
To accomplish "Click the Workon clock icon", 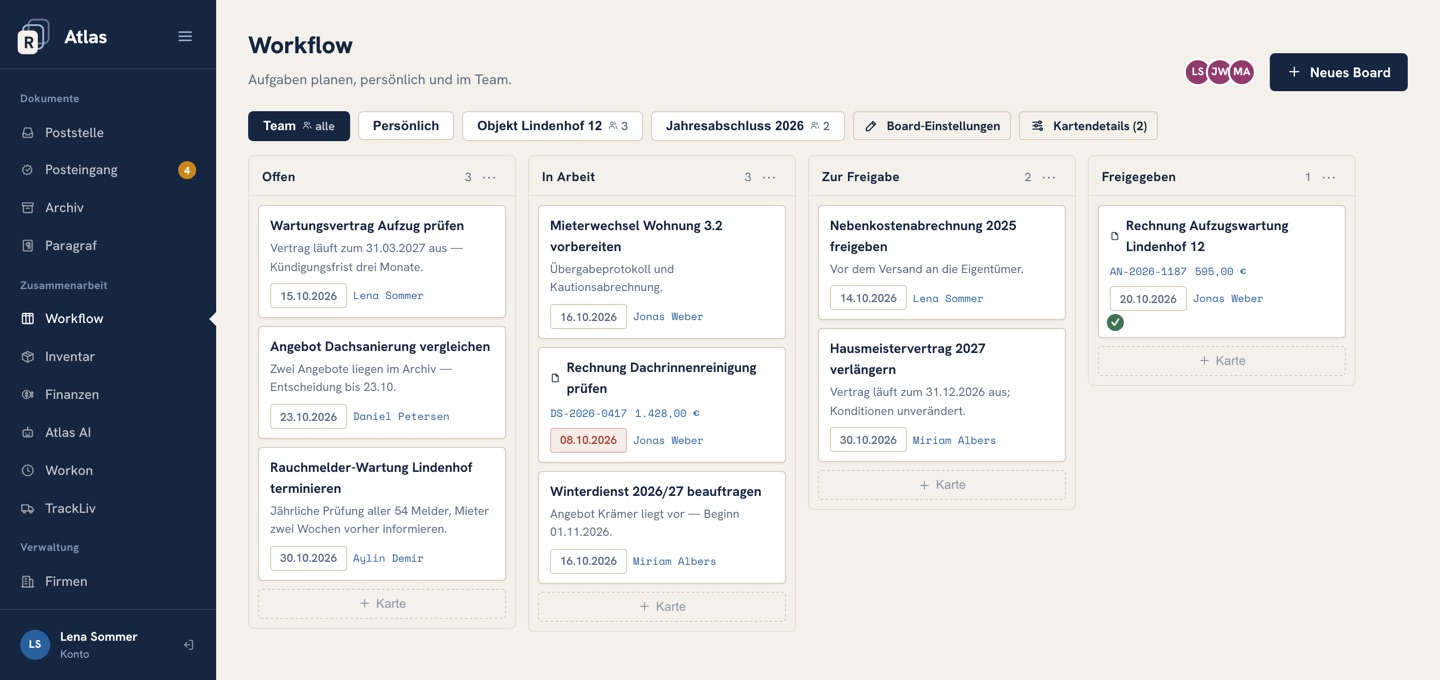I will click(x=28, y=471).
